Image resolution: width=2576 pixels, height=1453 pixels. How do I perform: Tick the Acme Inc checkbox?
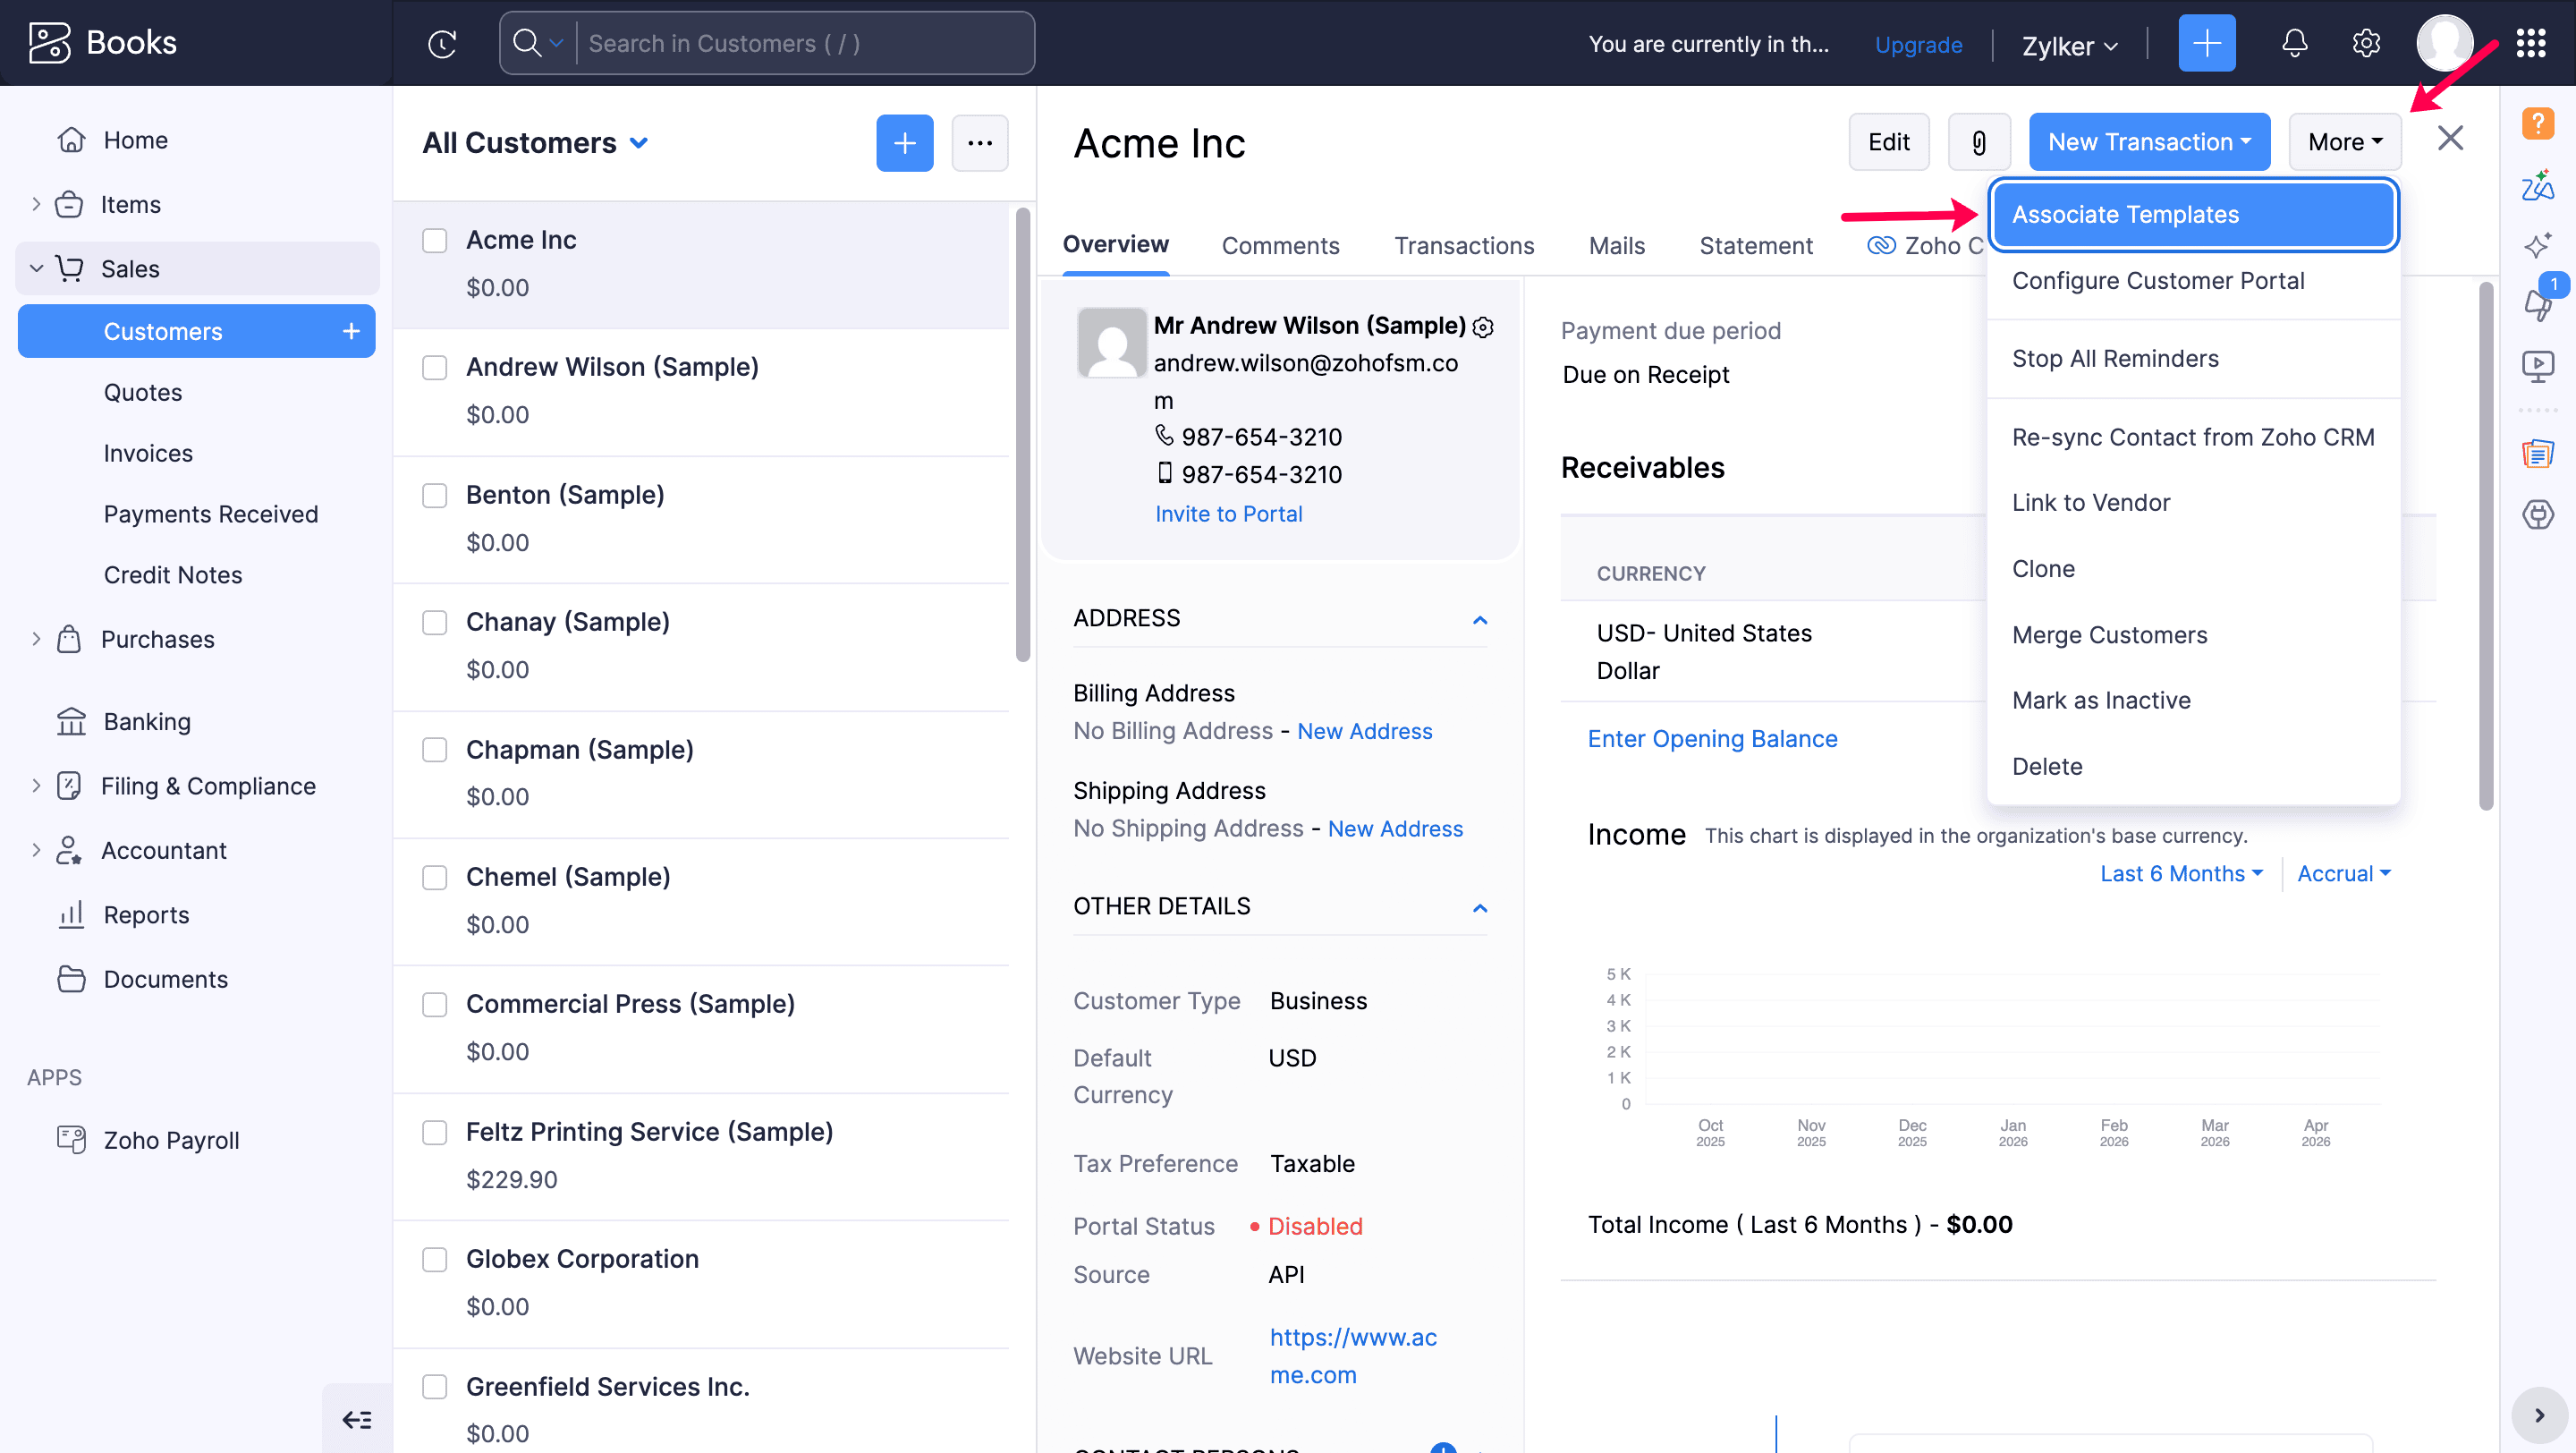pos(434,240)
